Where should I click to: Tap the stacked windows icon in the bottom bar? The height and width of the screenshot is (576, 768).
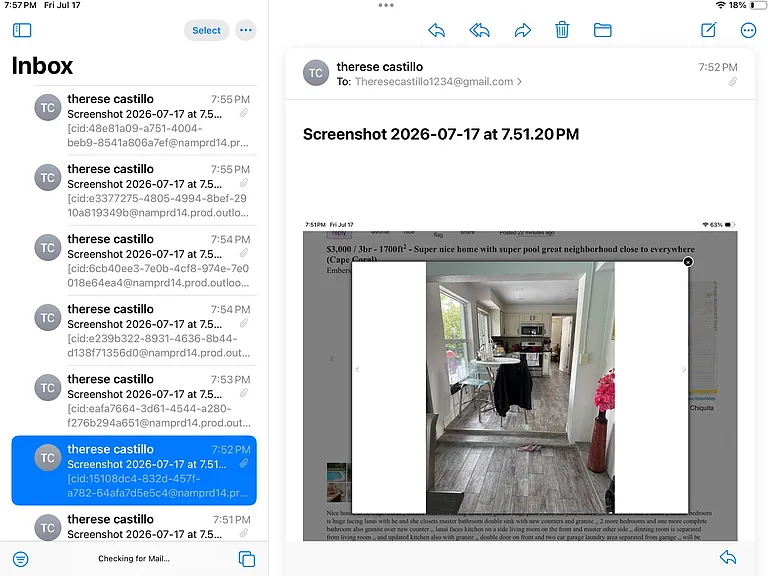pos(247,559)
